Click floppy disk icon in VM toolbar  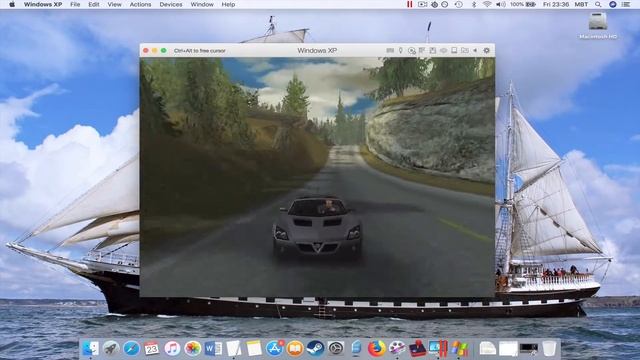[433, 51]
